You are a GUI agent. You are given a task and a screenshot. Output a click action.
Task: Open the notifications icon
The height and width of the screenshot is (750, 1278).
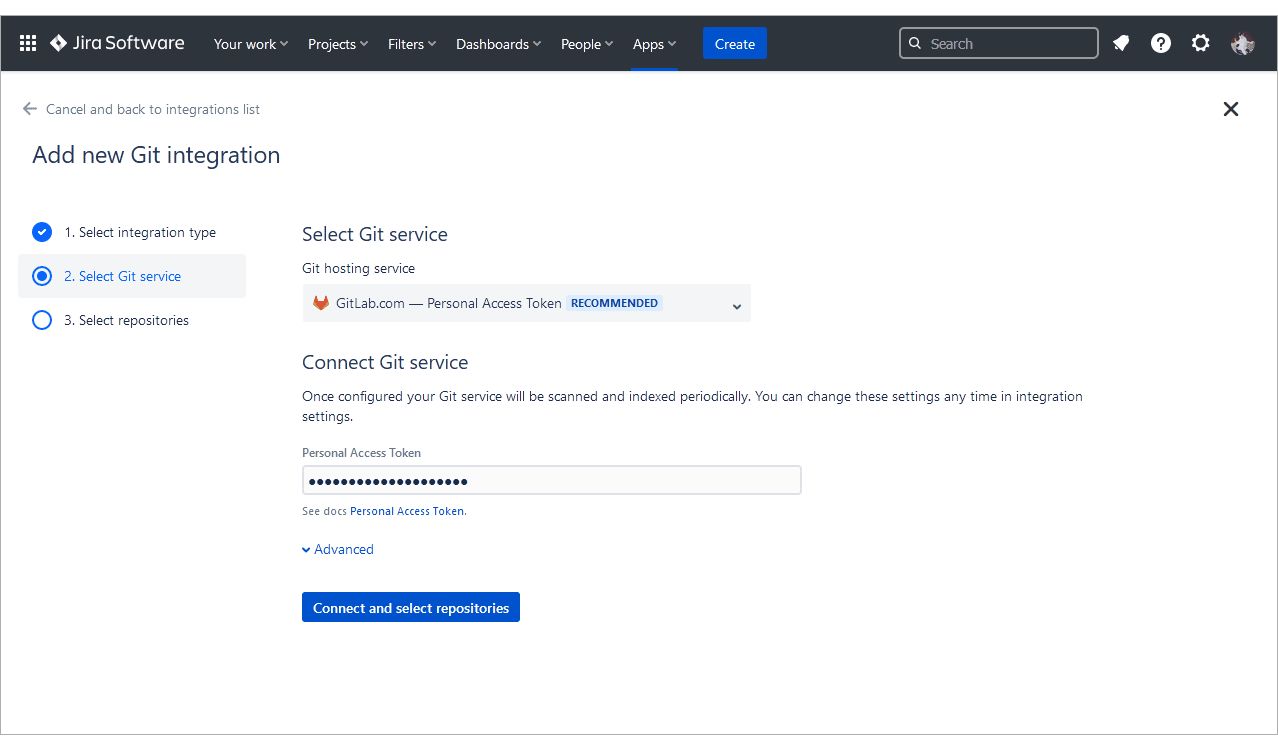pos(1121,43)
